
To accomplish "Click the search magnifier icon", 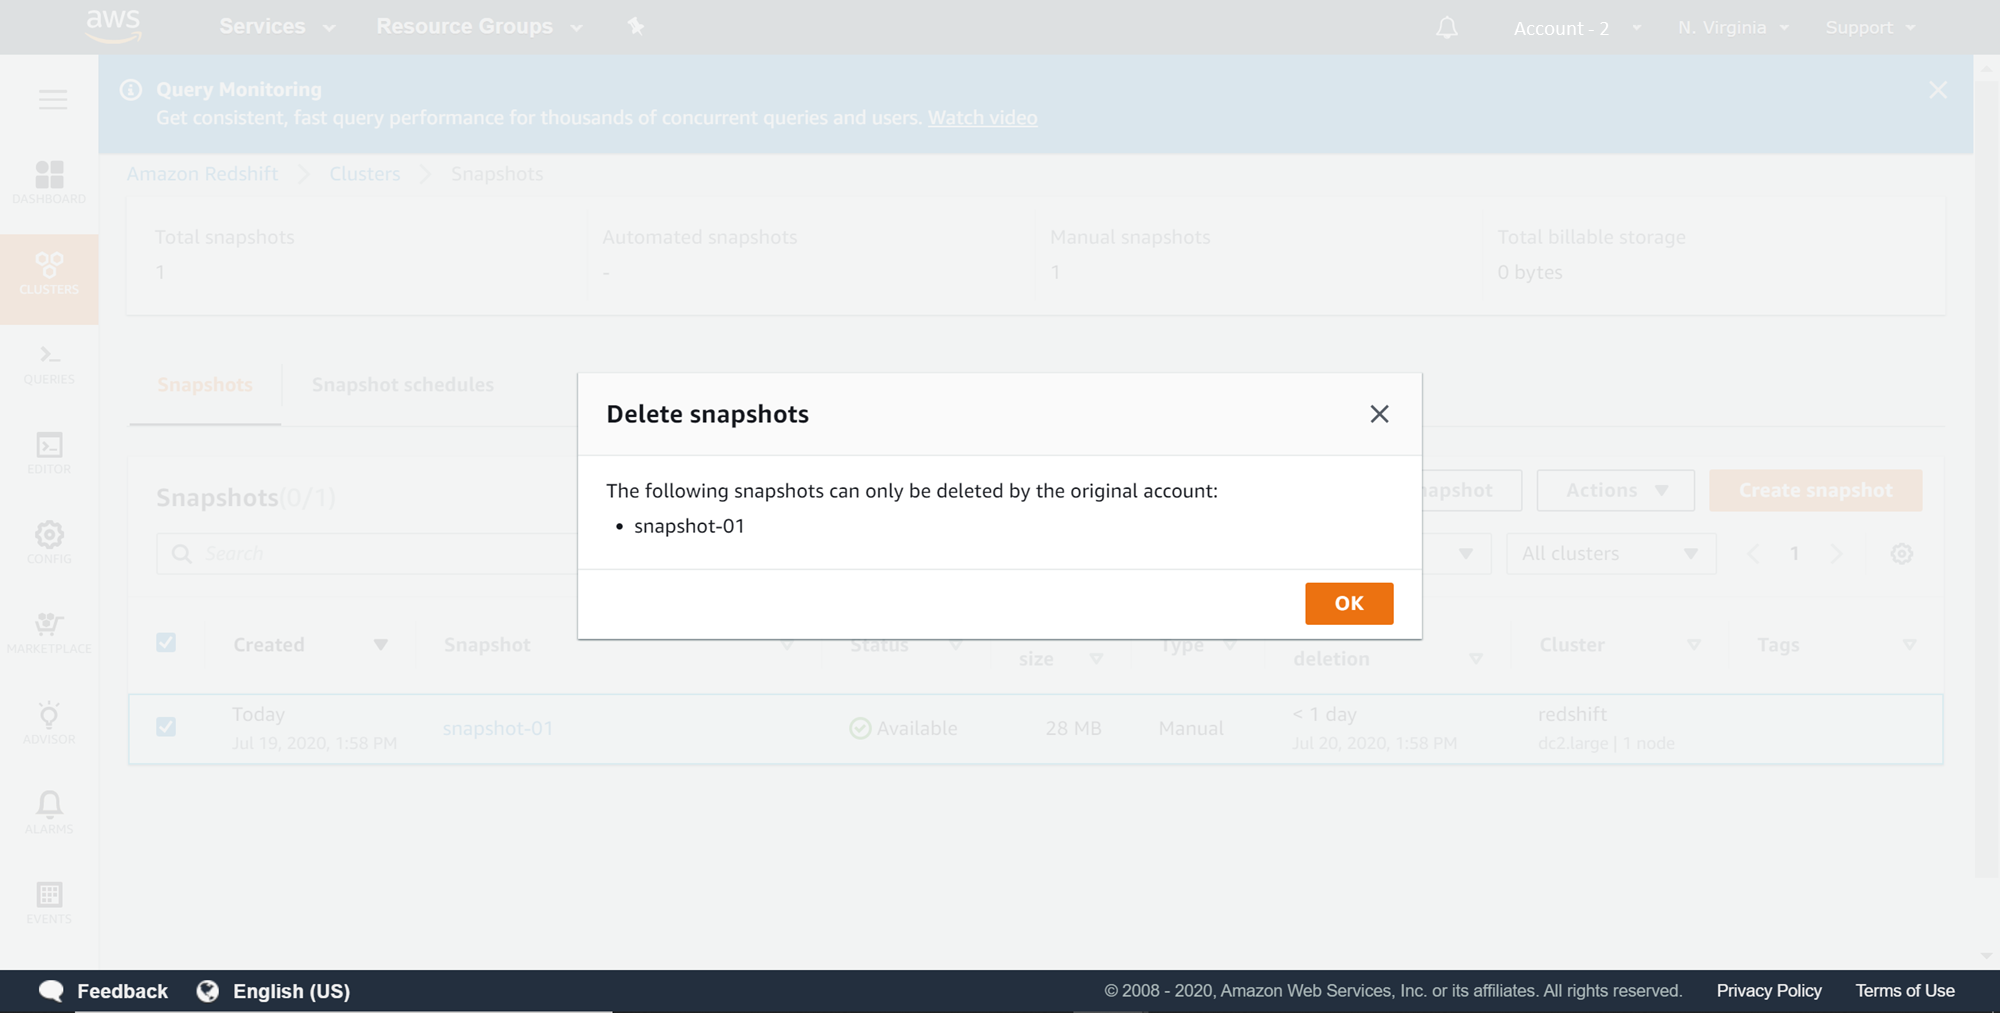I will pos(181,554).
